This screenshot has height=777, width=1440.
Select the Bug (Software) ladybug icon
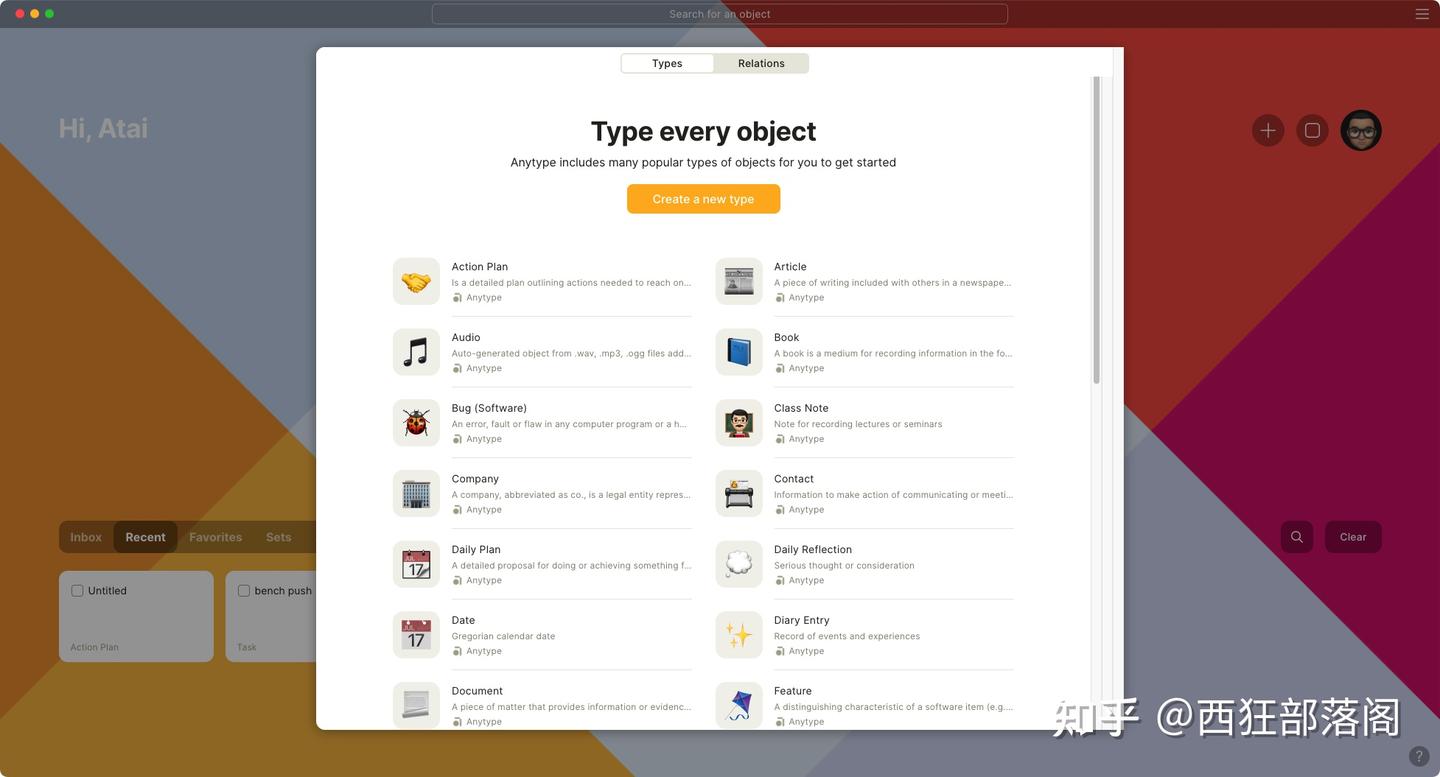(416, 423)
